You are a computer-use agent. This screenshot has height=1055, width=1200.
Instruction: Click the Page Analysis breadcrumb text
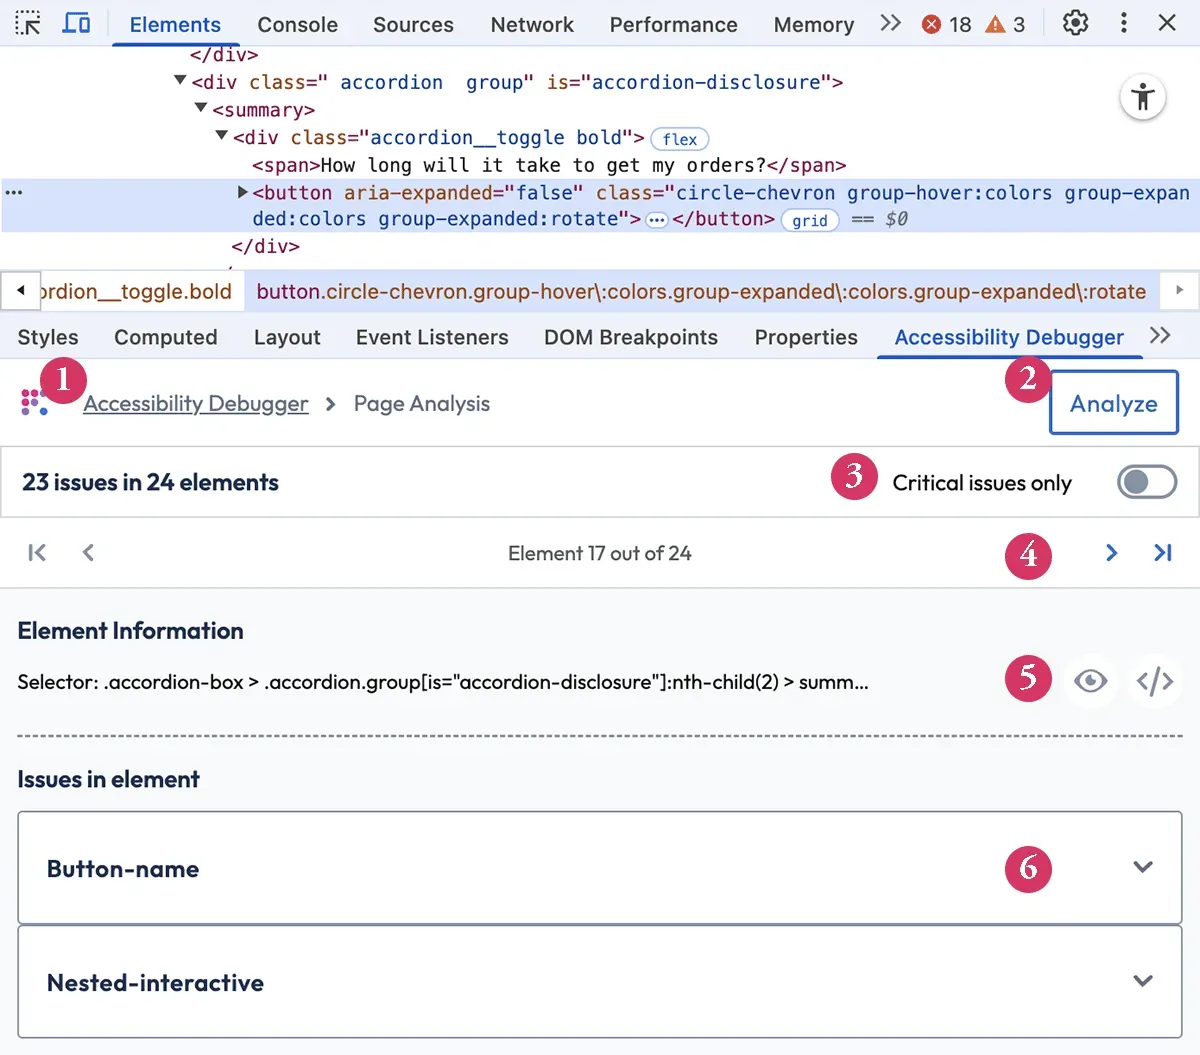[422, 403]
